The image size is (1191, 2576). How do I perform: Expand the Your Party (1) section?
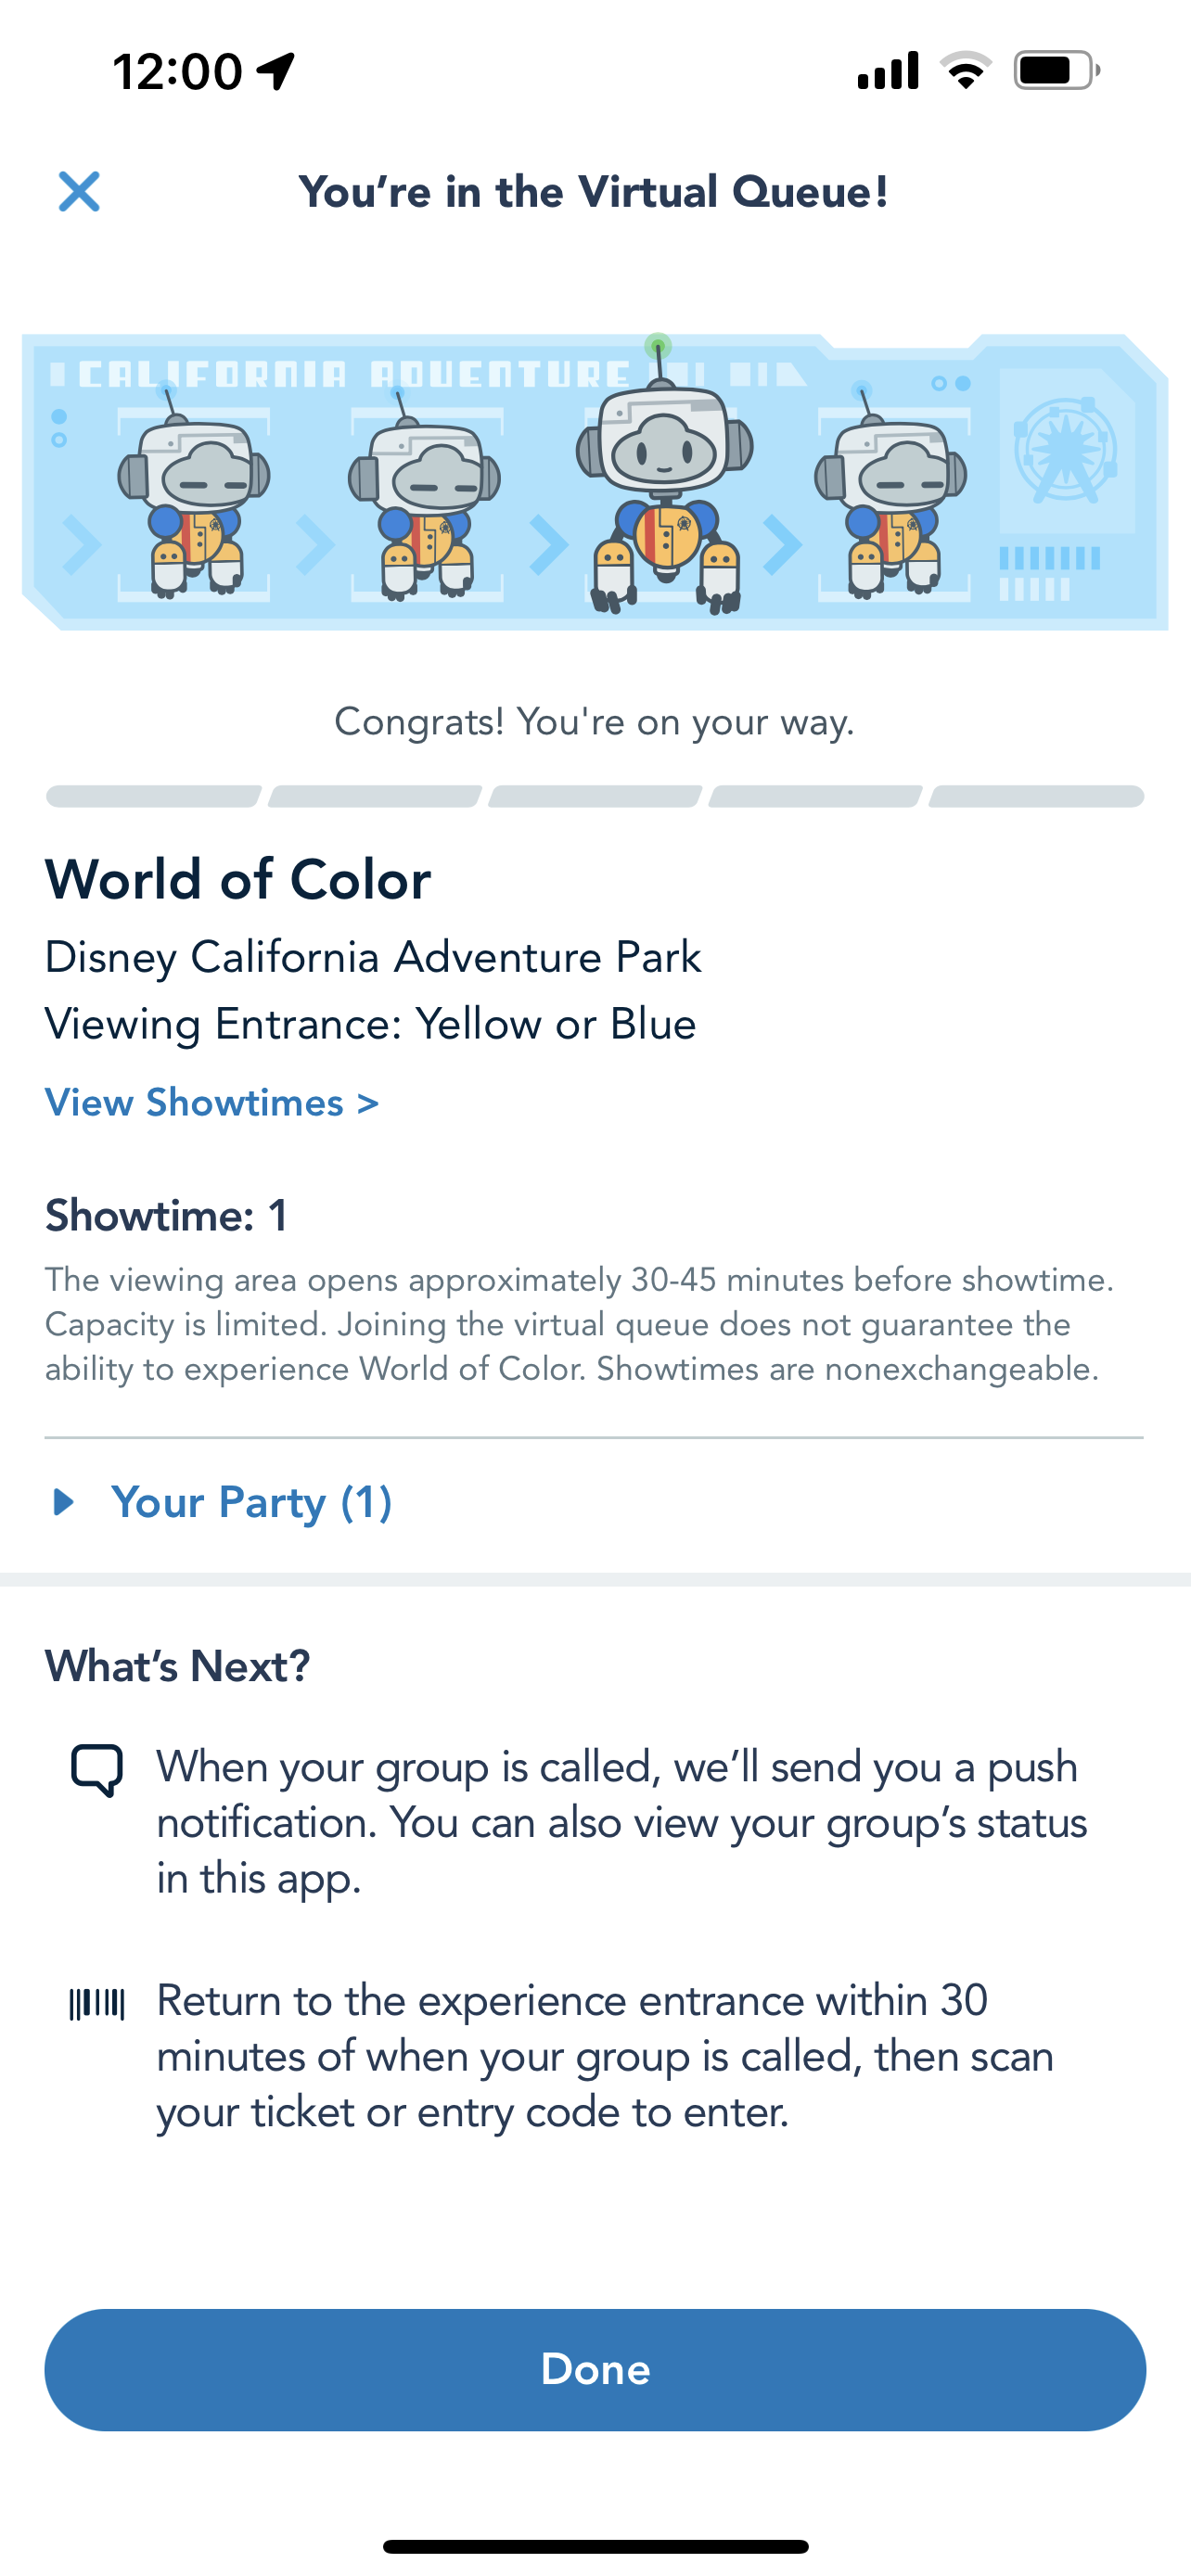coord(251,1503)
